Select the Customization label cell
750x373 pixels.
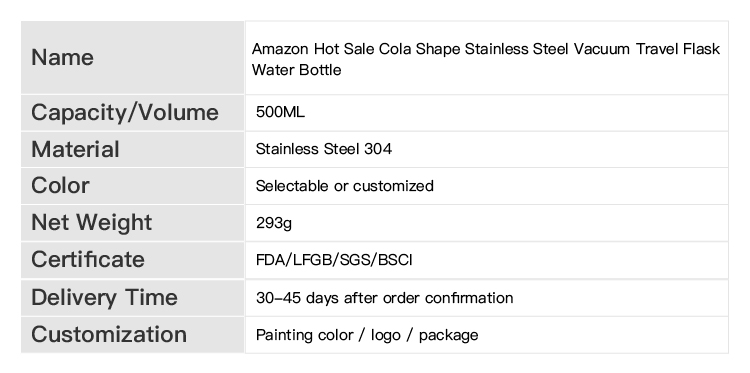132,335
